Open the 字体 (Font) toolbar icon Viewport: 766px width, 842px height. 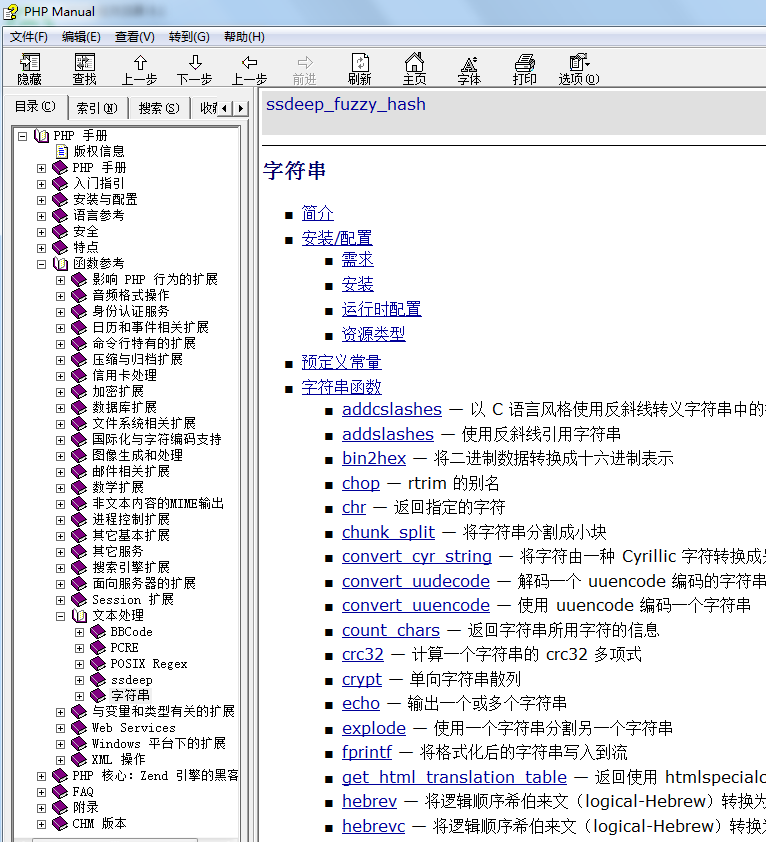point(469,63)
